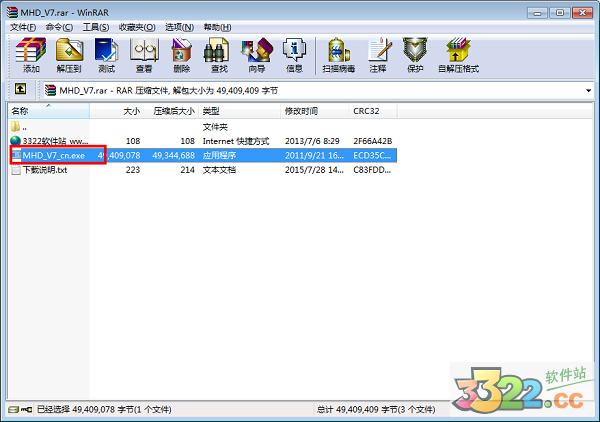The height and width of the screenshot is (422, 600).
Task: Open the 文件(F) menu
Action: [23, 27]
